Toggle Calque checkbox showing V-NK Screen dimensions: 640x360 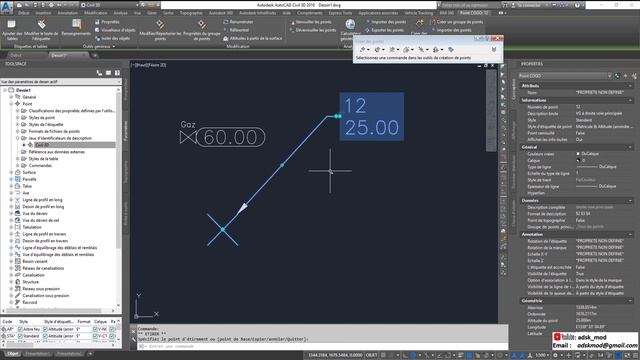pyautogui.click(x=95, y=329)
